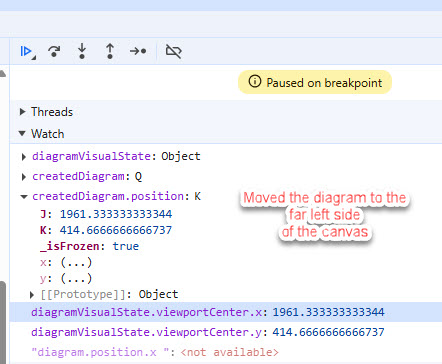Click the vertical scrollbar on left

pos(3,322)
